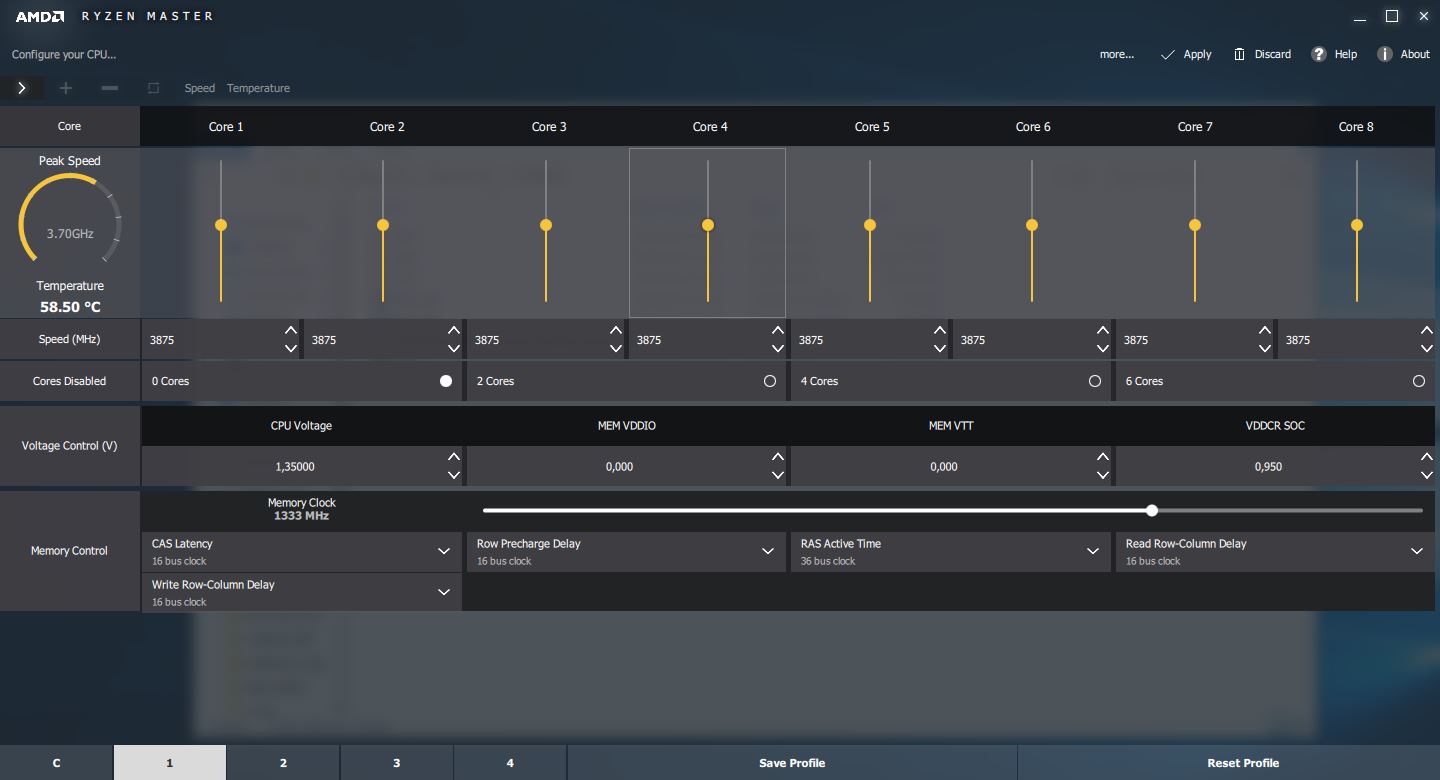The image size is (1440, 780).
Task: Open About info icon
Action: coord(1384,54)
